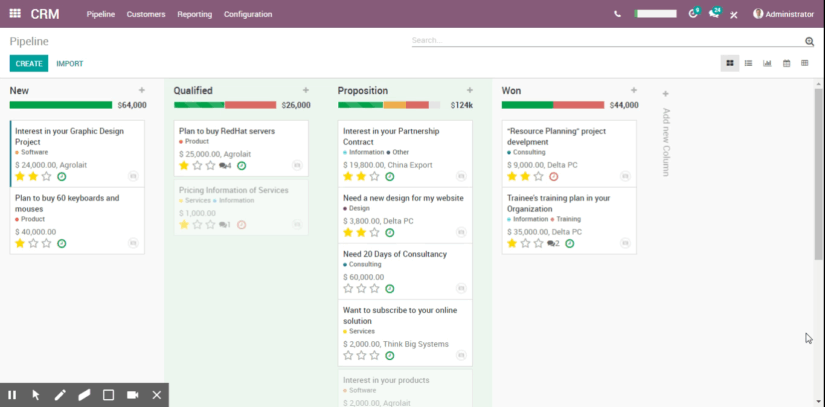Click the CREATE button
Image resolution: width=825 pixels, height=407 pixels.
[29, 63]
